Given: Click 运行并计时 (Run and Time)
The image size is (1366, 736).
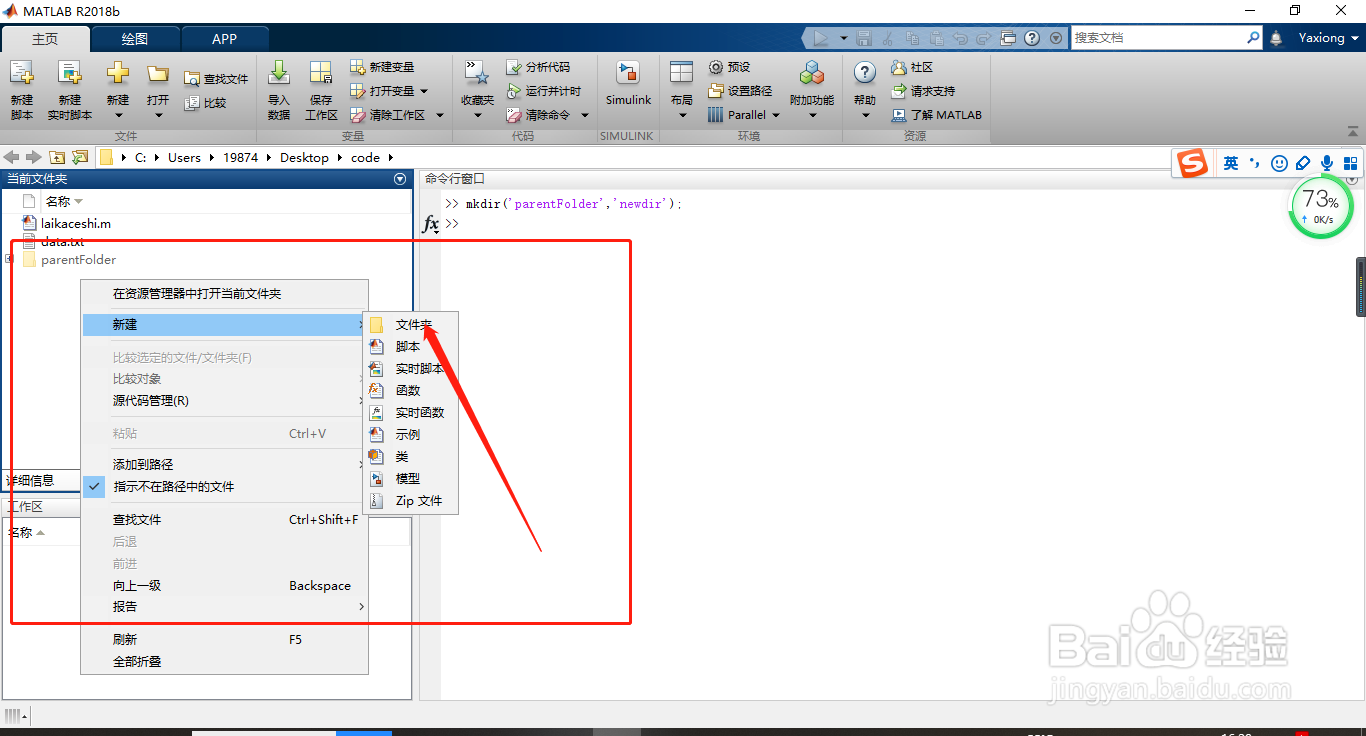Looking at the screenshot, I should click(543, 91).
